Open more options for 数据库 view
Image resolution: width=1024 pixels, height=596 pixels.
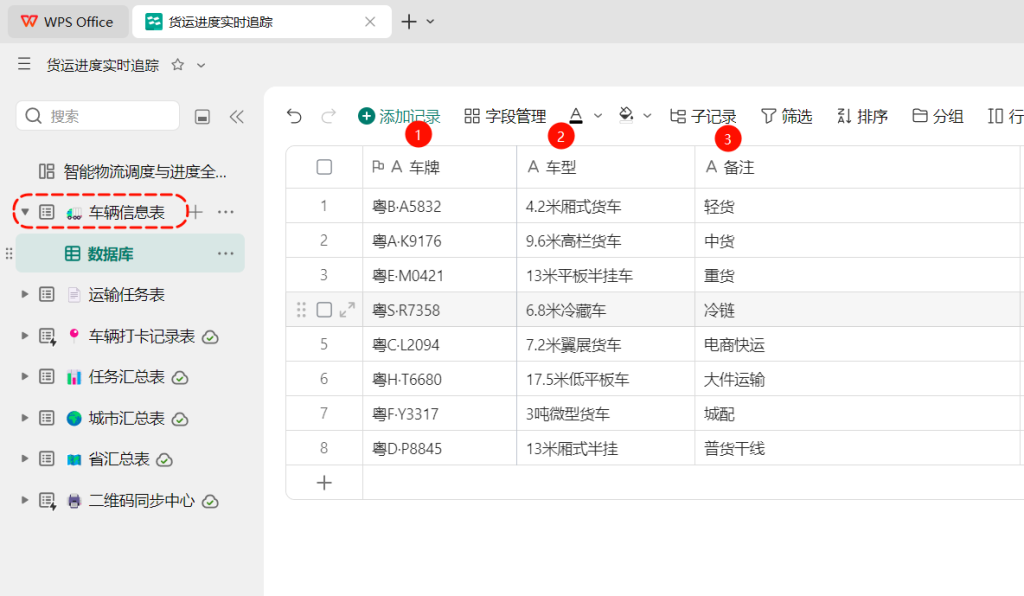[225, 253]
